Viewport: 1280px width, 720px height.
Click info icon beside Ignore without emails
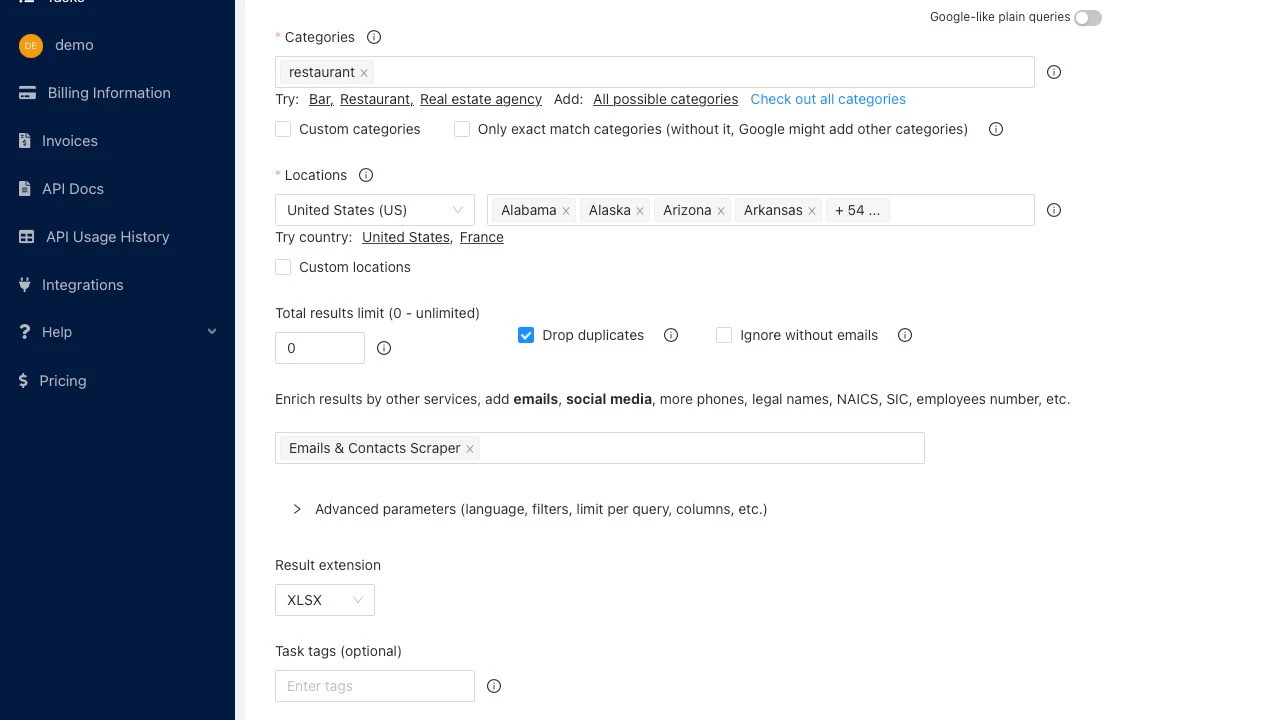click(905, 335)
